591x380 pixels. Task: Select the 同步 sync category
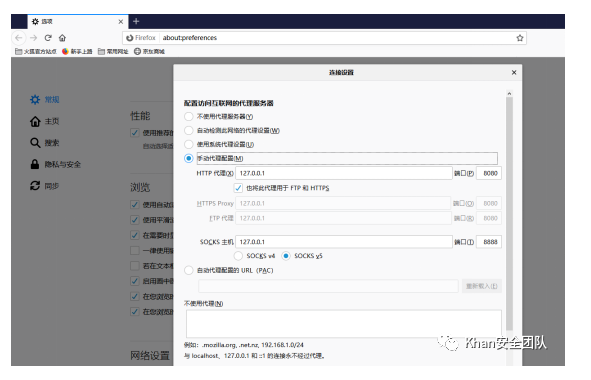[x=44, y=186]
